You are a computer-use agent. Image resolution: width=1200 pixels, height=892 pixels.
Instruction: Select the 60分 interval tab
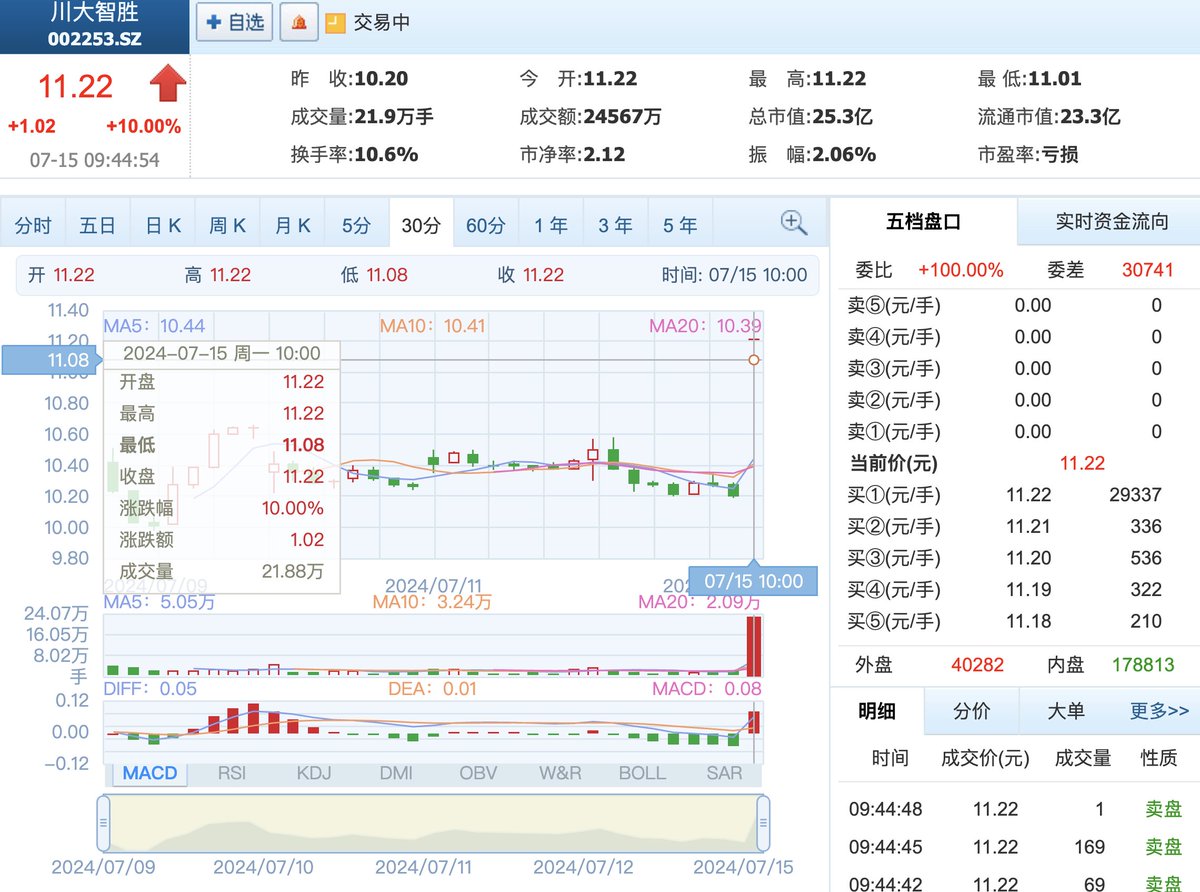pyautogui.click(x=486, y=225)
